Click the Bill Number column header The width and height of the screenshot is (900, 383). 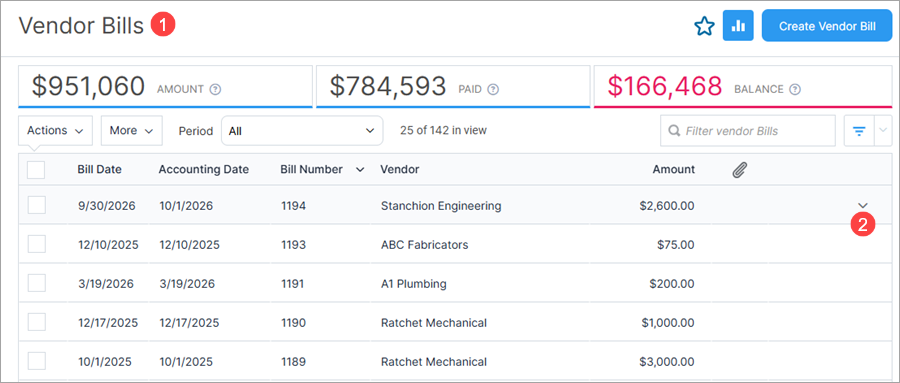(312, 169)
